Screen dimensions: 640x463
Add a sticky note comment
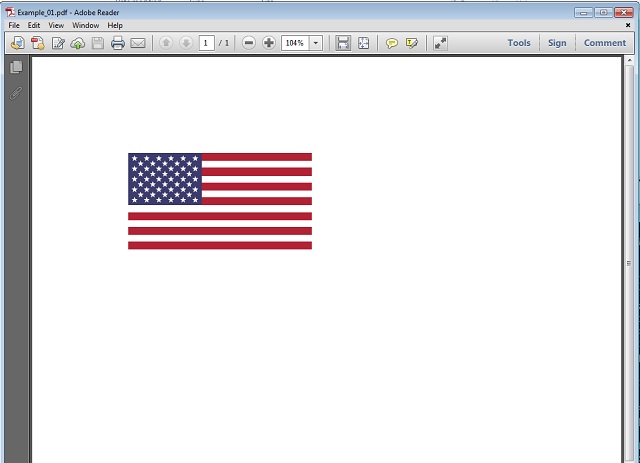click(x=391, y=43)
